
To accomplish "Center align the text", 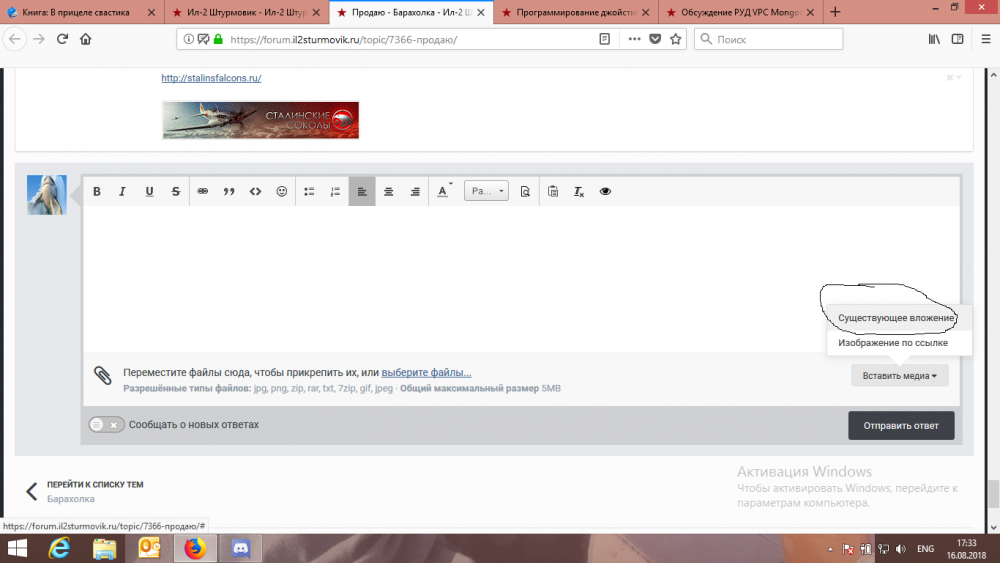I will [x=388, y=191].
